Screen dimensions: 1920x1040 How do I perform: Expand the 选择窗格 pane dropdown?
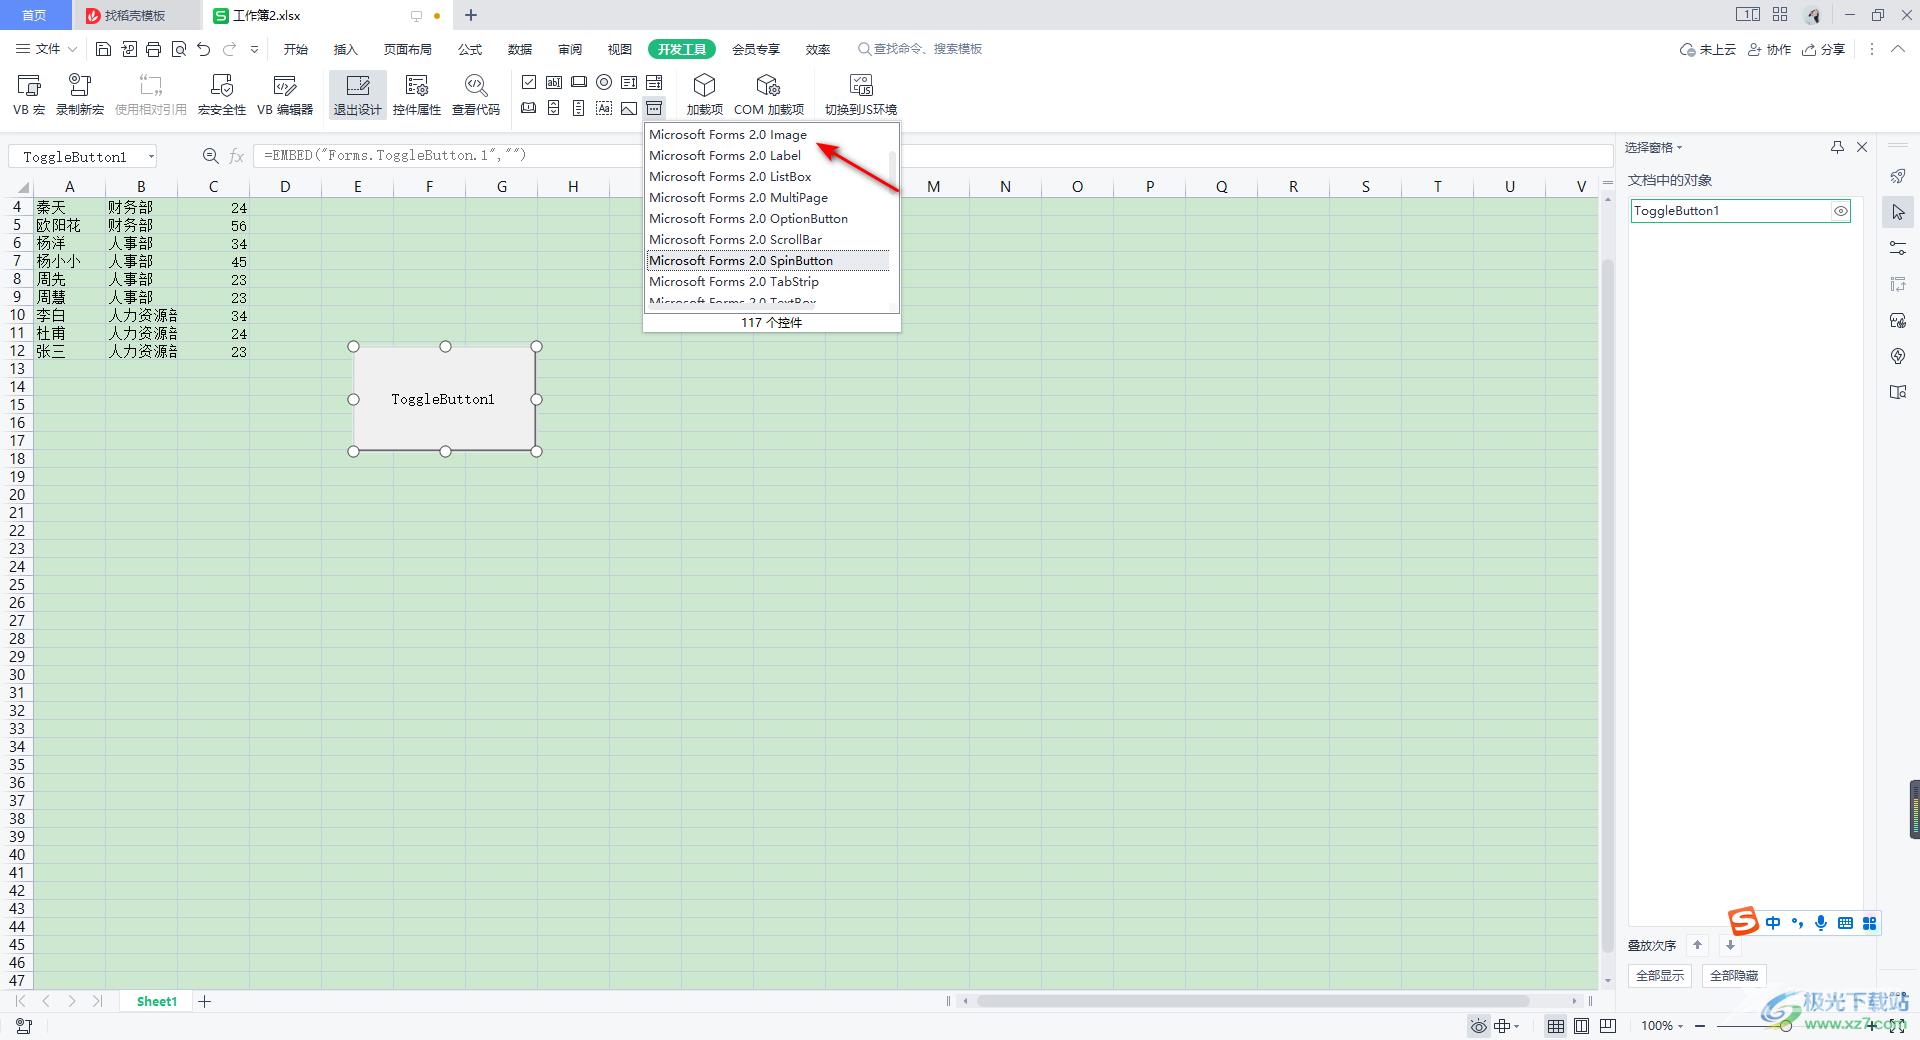[x=1654, y=147]
